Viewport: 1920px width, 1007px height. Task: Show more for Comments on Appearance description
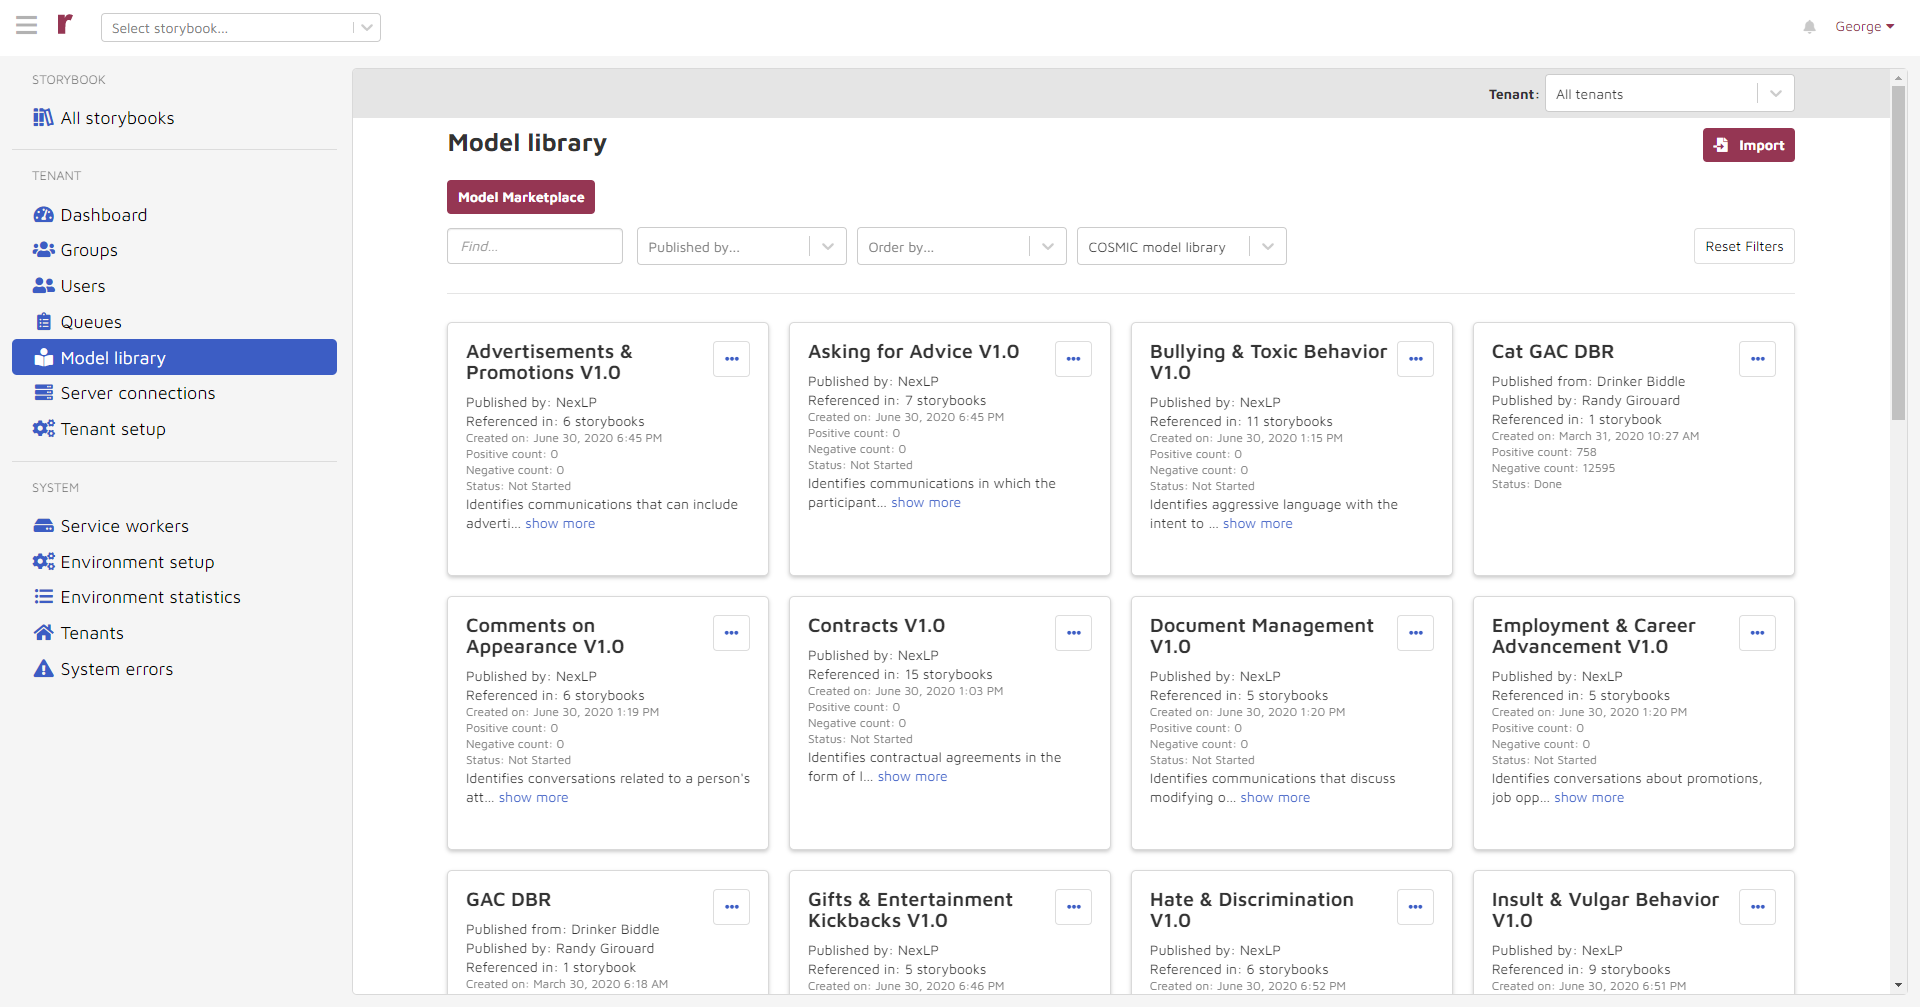pos(533,798)
